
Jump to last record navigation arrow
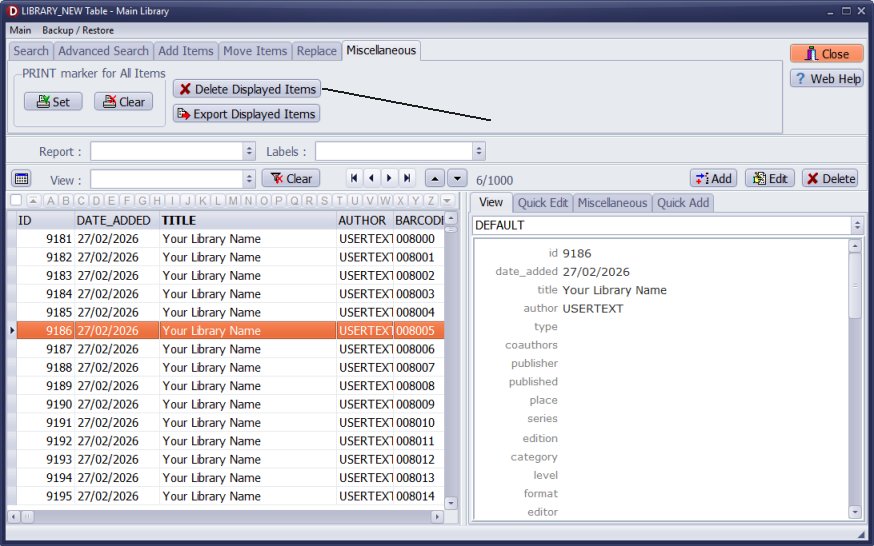(406, 178)
